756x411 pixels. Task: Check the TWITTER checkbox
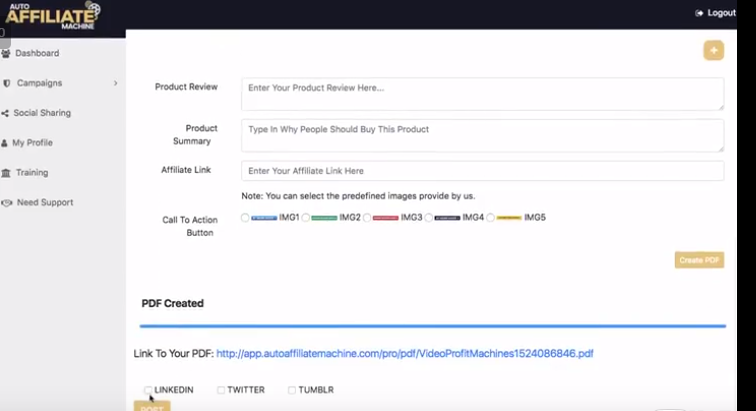click(221, 390)
